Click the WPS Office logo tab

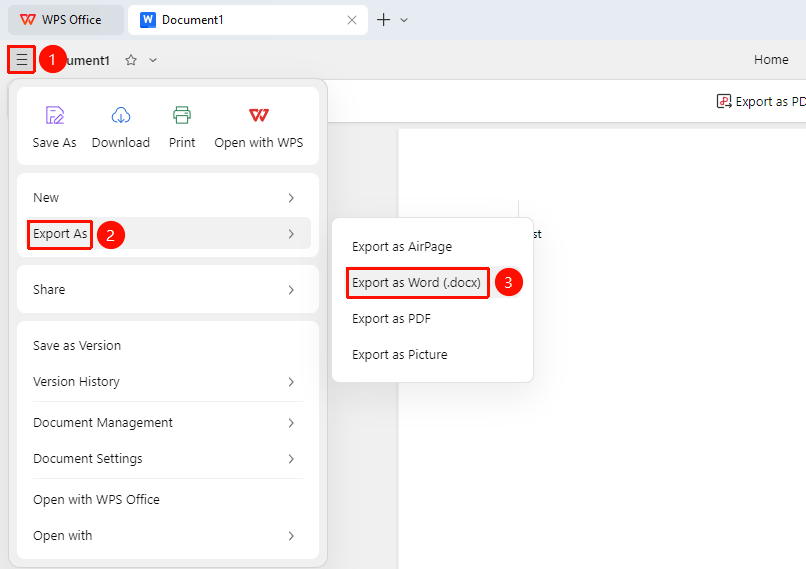click(66, 20)
